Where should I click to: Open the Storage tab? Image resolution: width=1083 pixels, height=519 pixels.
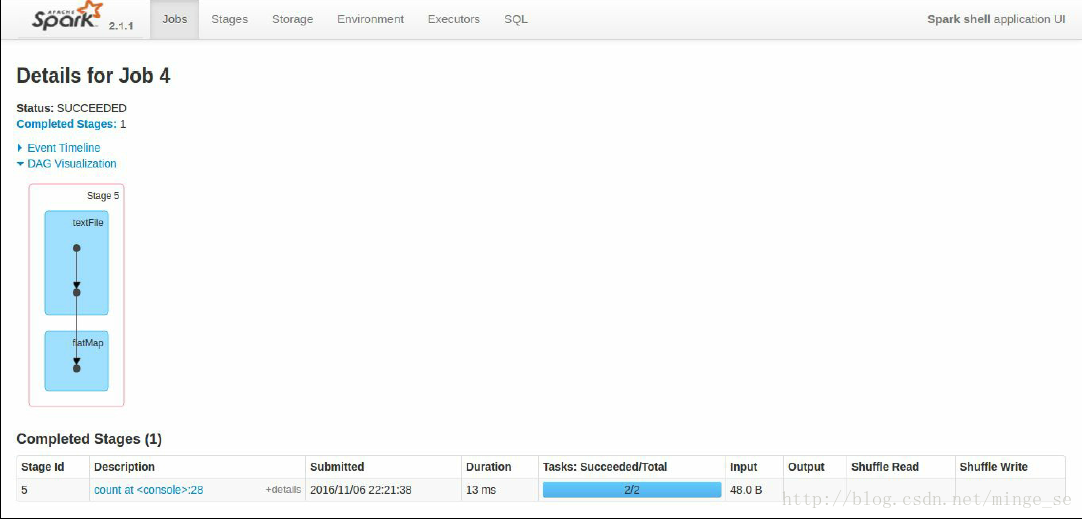[x=292, y=19]
